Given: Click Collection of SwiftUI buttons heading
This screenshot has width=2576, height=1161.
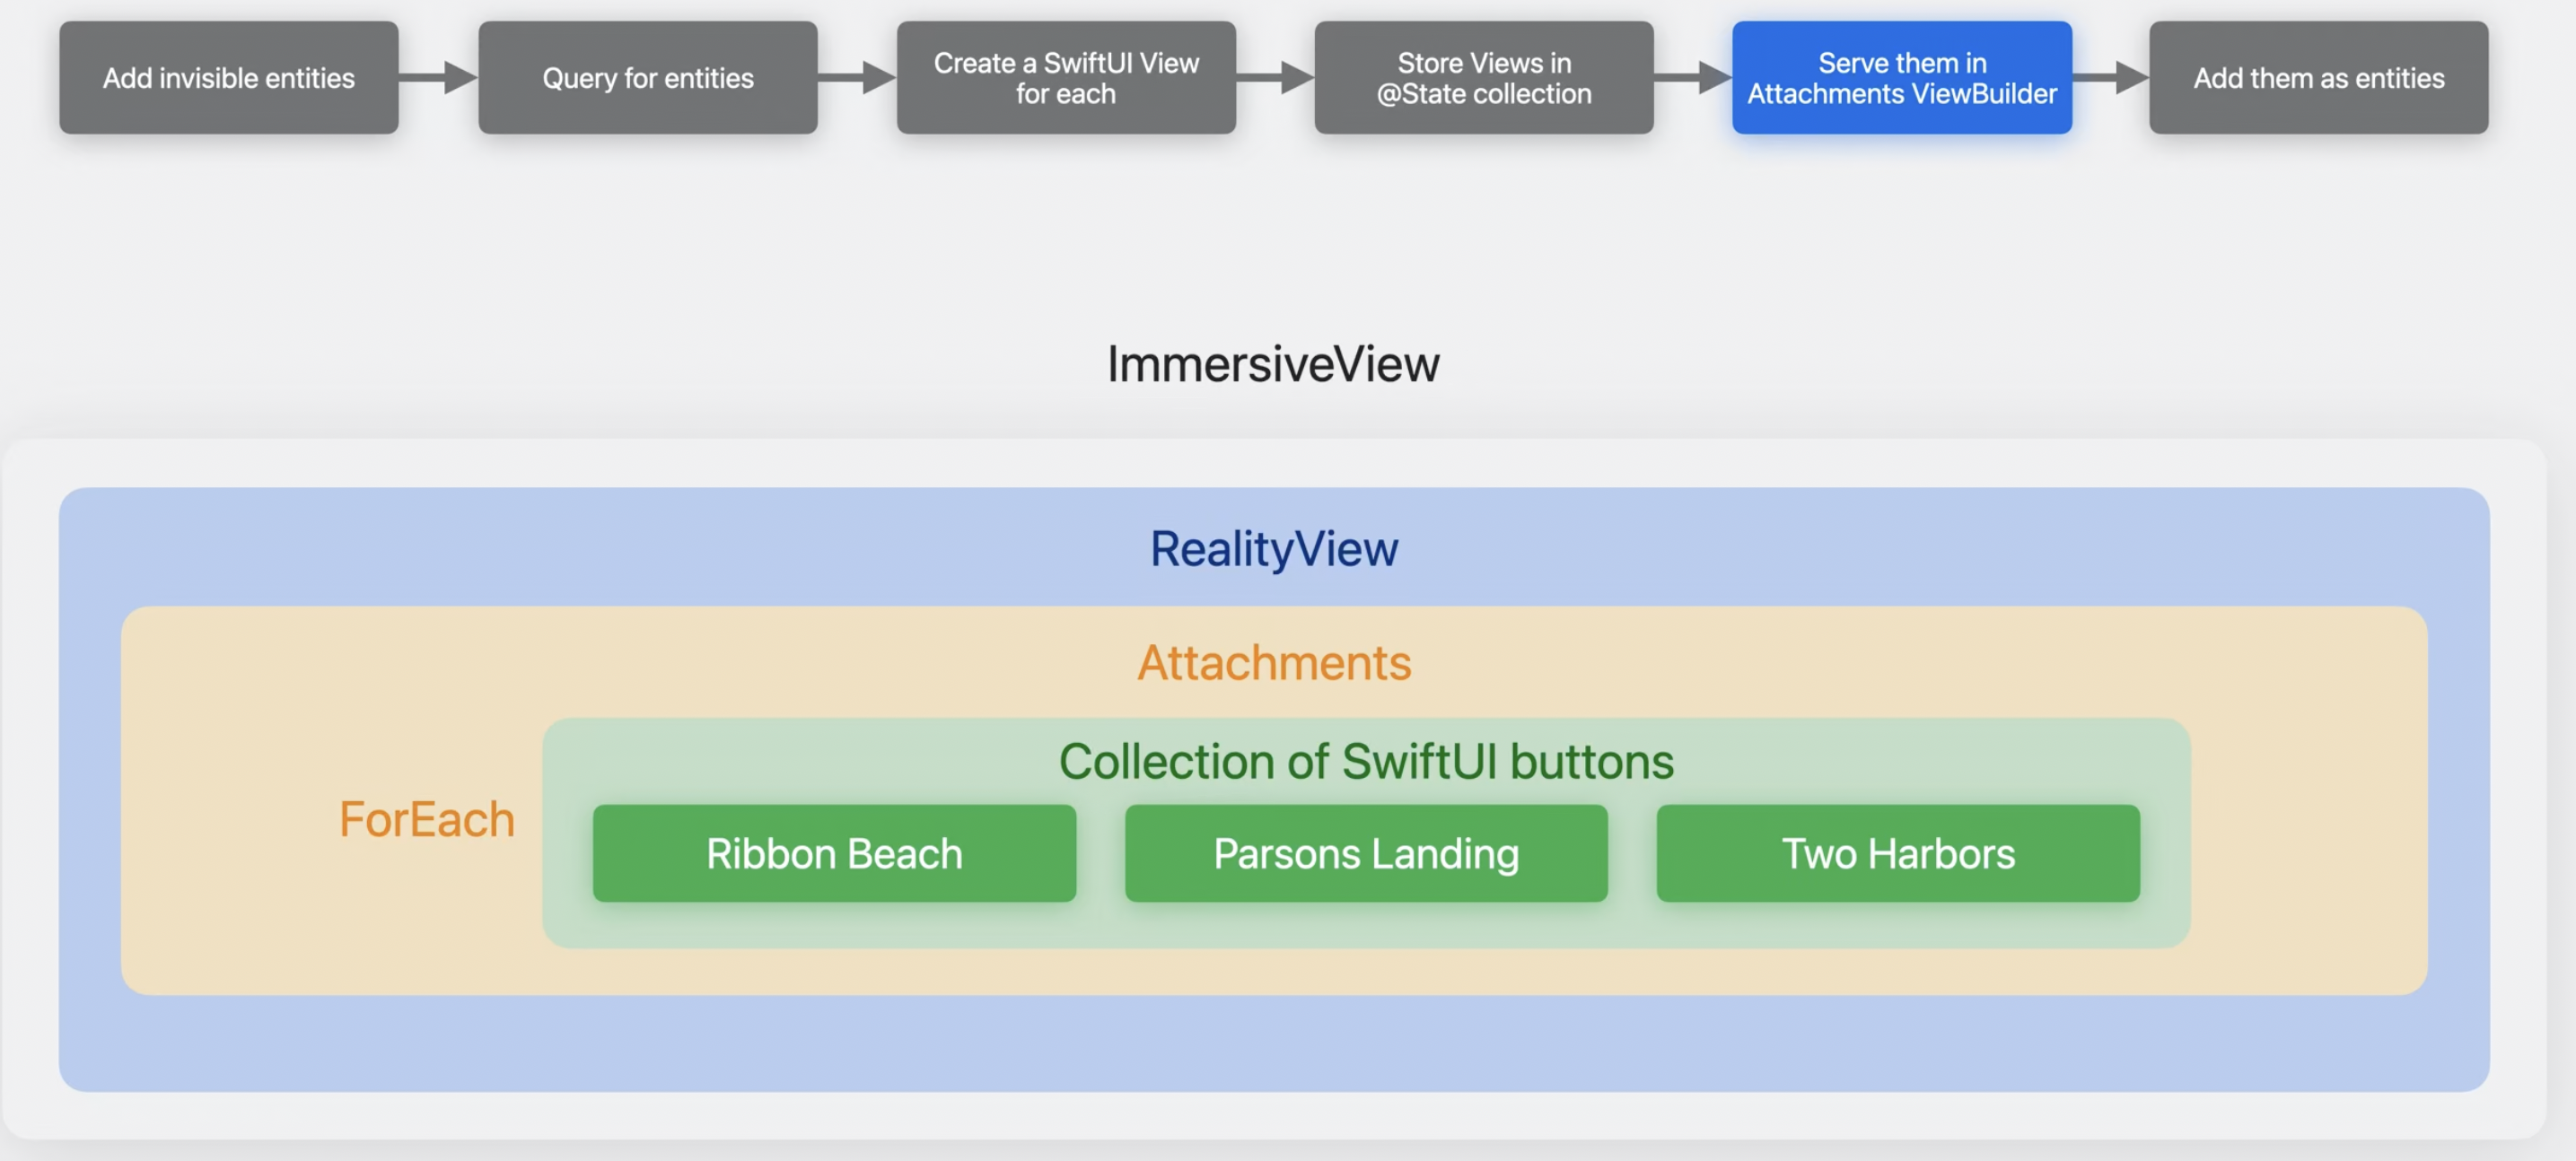Looking at the screenshot, I should [x=1365, y=762].
